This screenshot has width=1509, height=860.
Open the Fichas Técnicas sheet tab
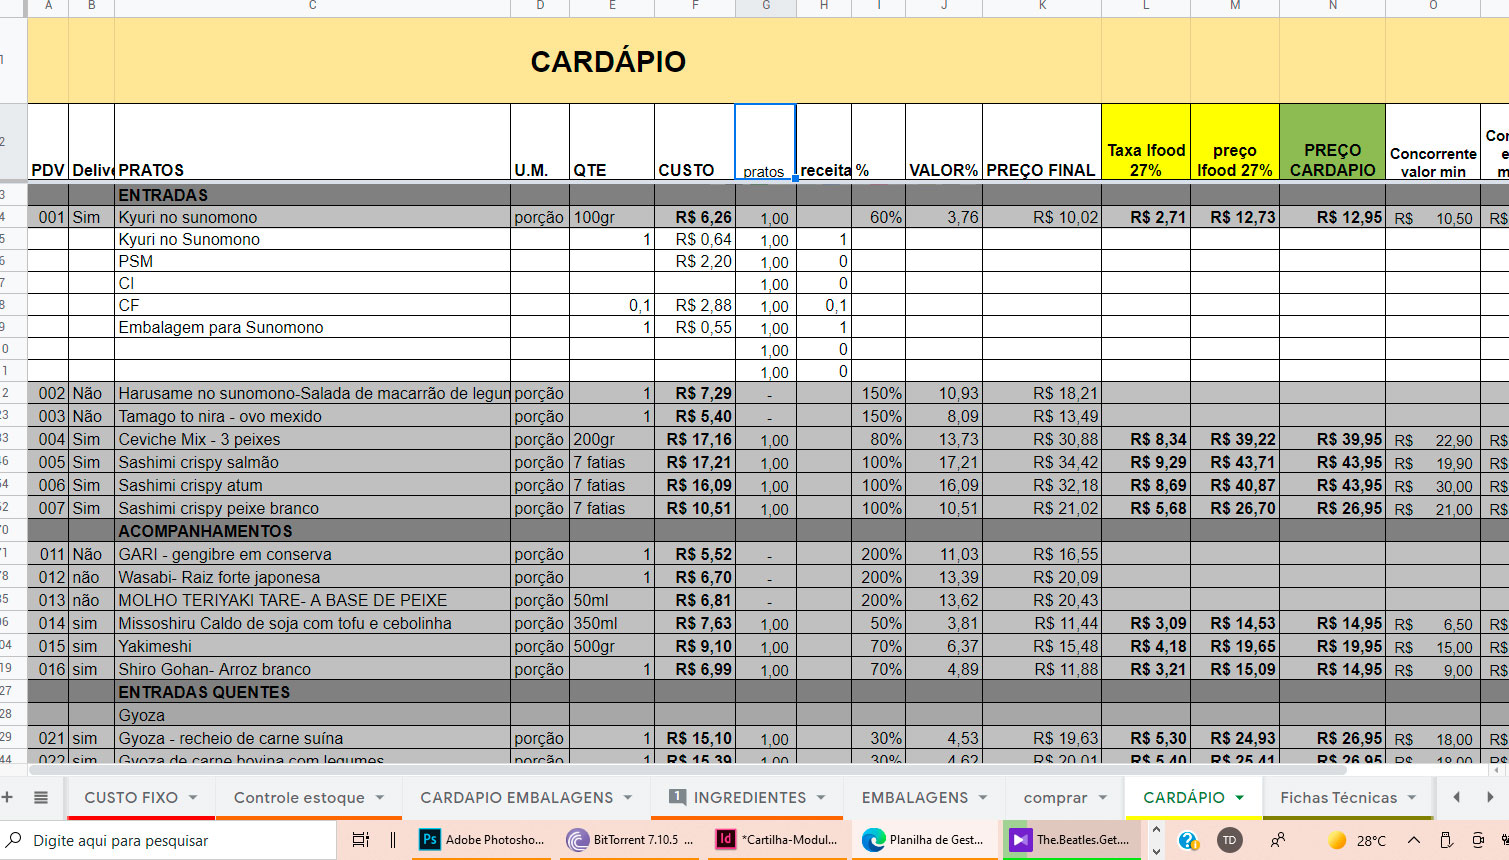tap(1338, 797)
